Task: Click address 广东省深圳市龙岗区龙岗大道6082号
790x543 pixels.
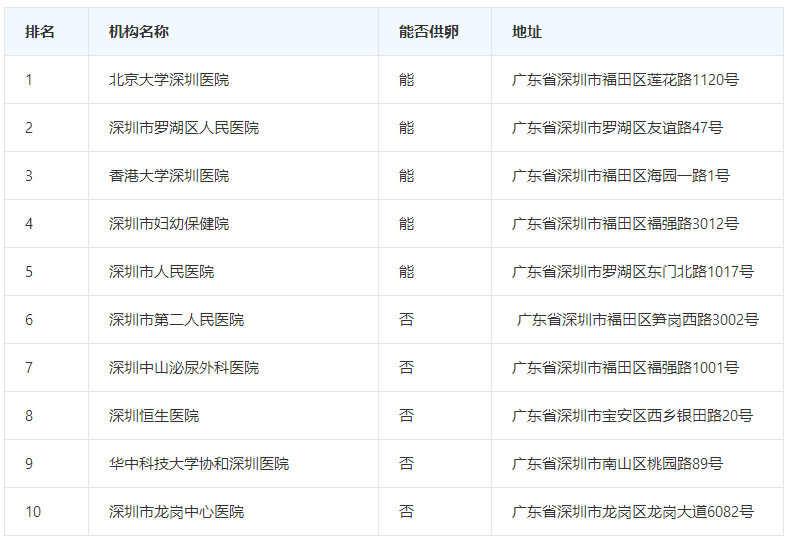Action: (x=633, y=512)
